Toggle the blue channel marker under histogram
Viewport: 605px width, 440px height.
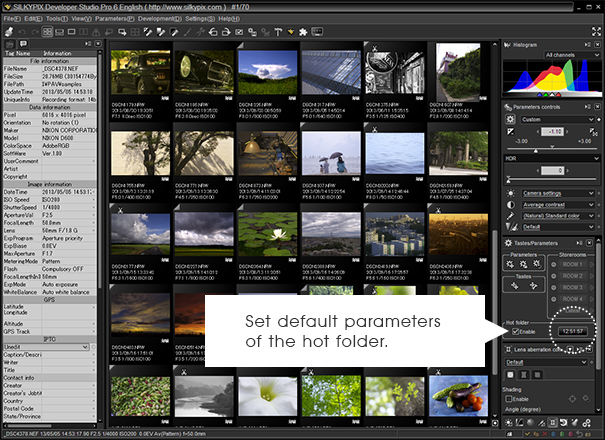click(540, 95)
